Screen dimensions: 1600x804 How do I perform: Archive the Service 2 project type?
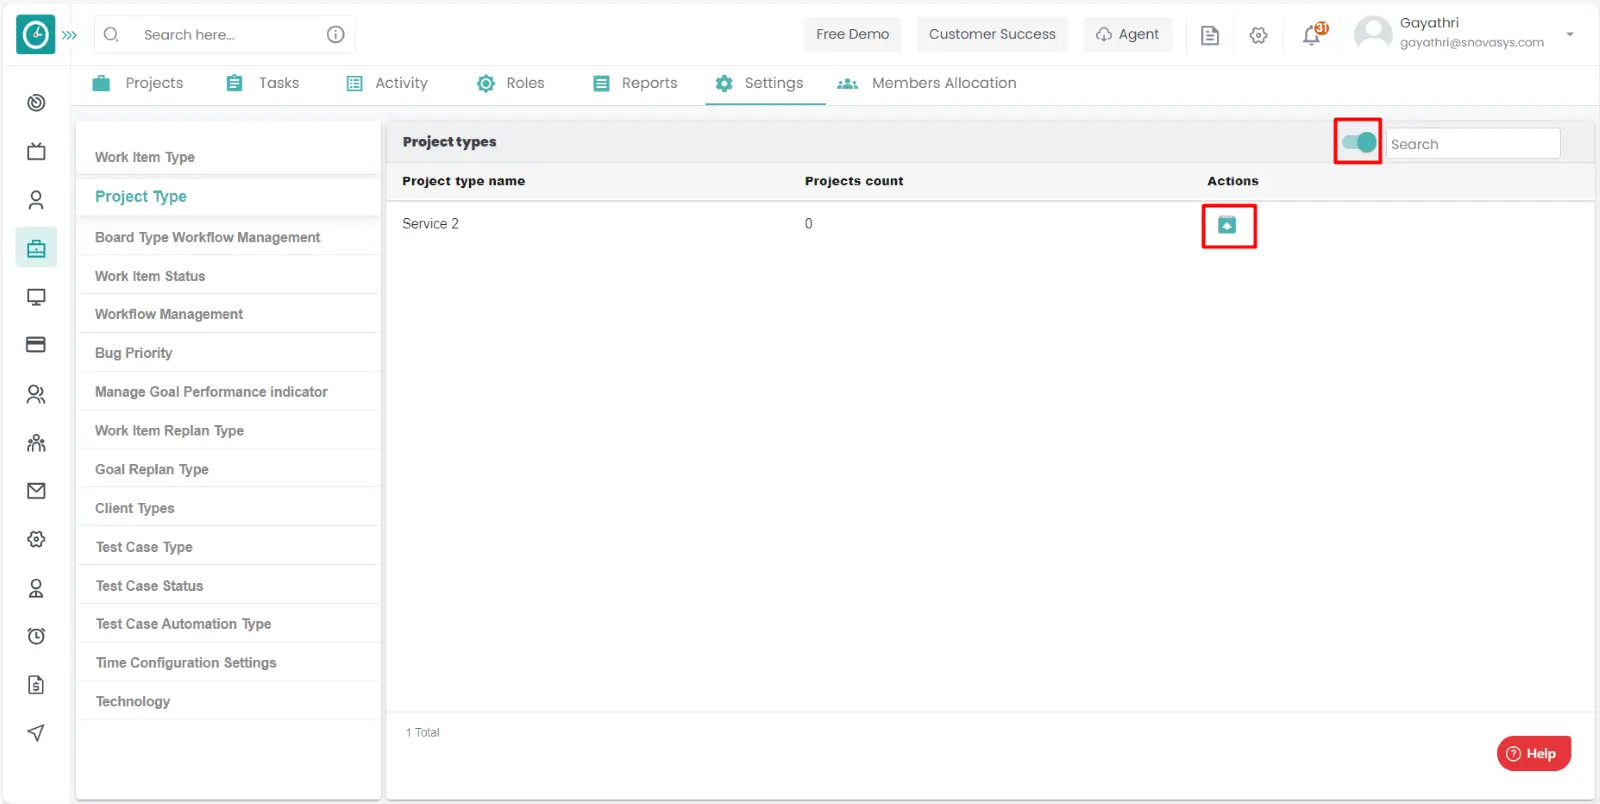click(x=1227, y=225)
